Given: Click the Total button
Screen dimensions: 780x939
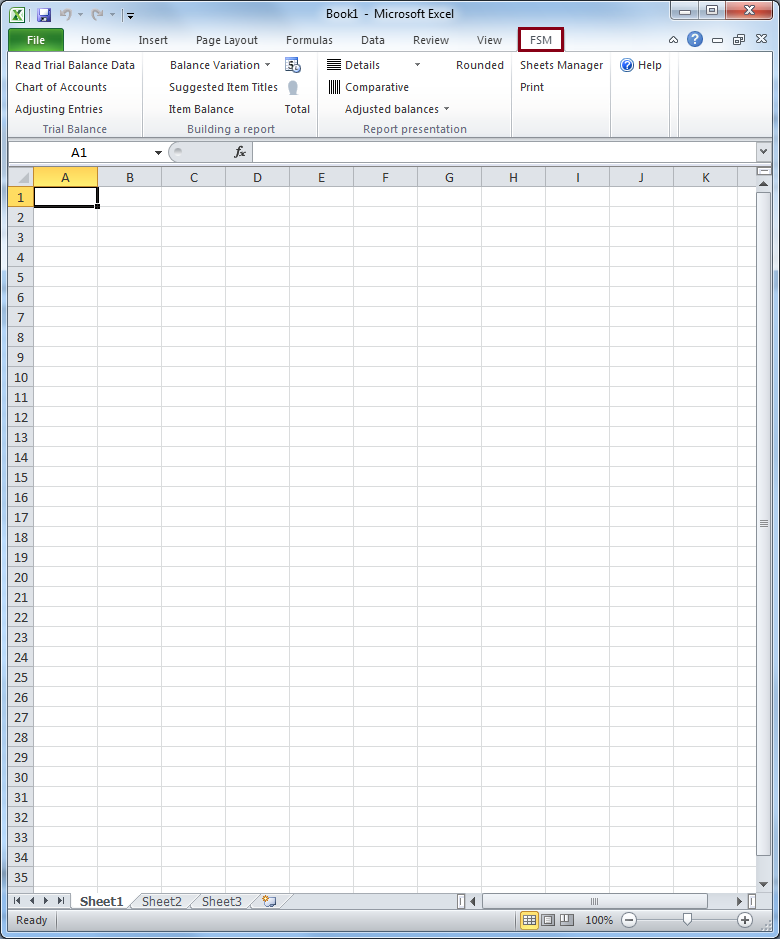Looking at the screenshot, I should [x=297, y=110].
